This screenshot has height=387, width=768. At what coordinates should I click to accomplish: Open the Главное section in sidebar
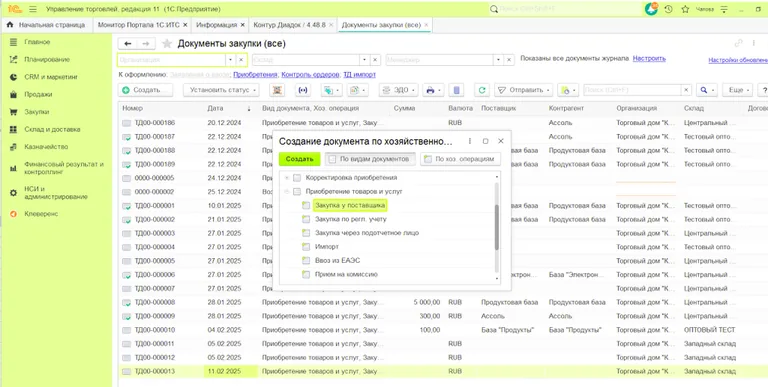point(37,42)
